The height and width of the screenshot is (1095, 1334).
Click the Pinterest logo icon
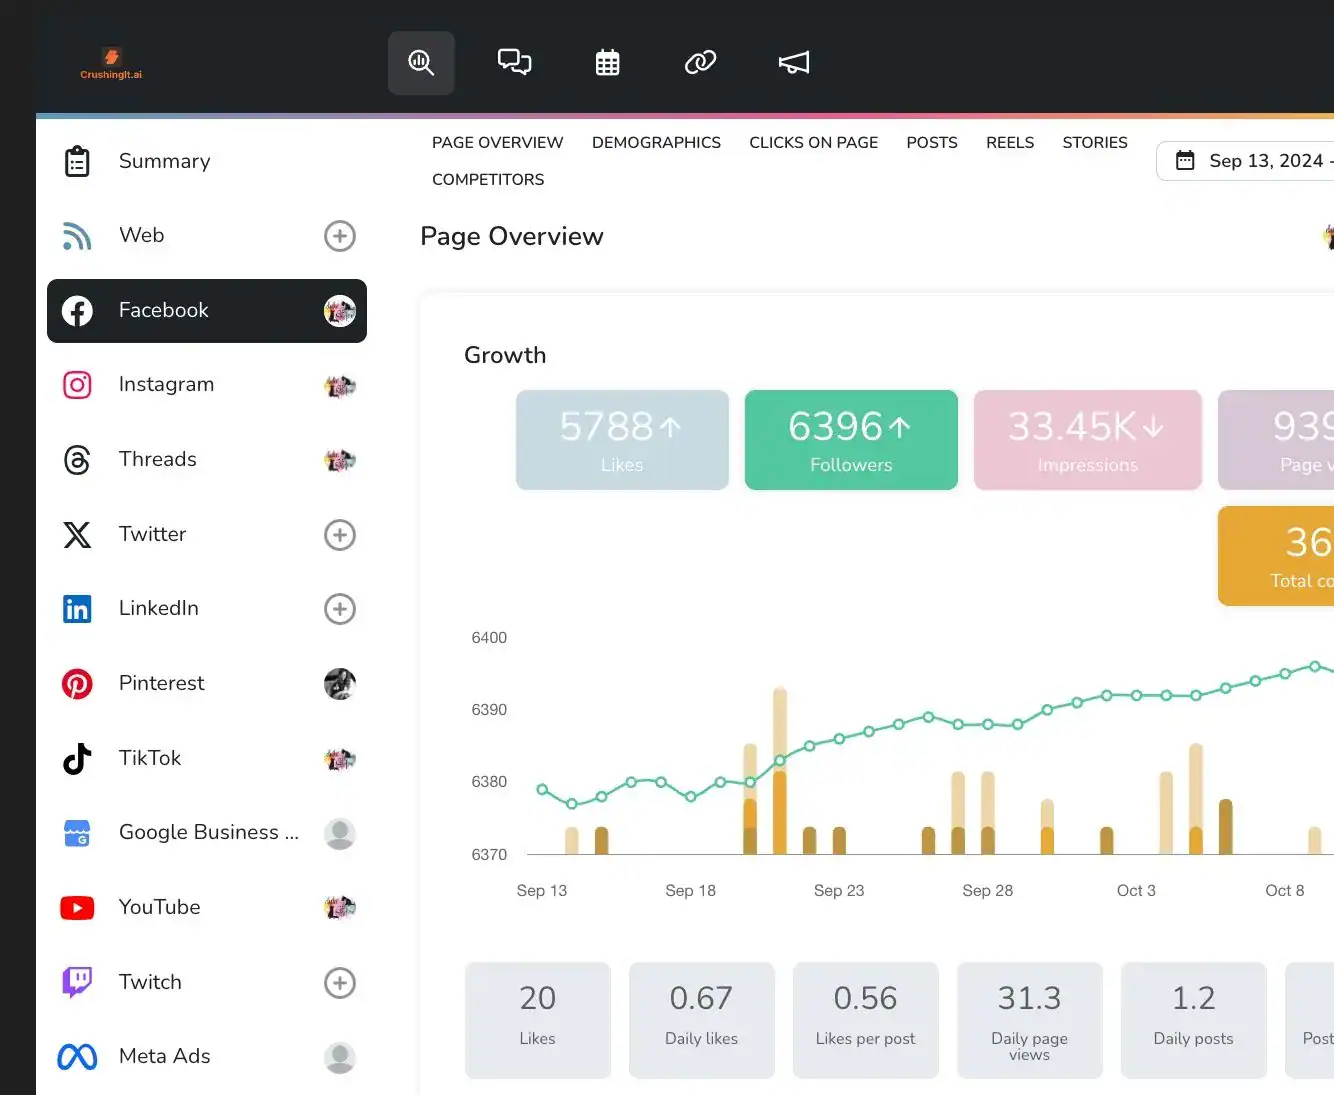coord(77,684)
